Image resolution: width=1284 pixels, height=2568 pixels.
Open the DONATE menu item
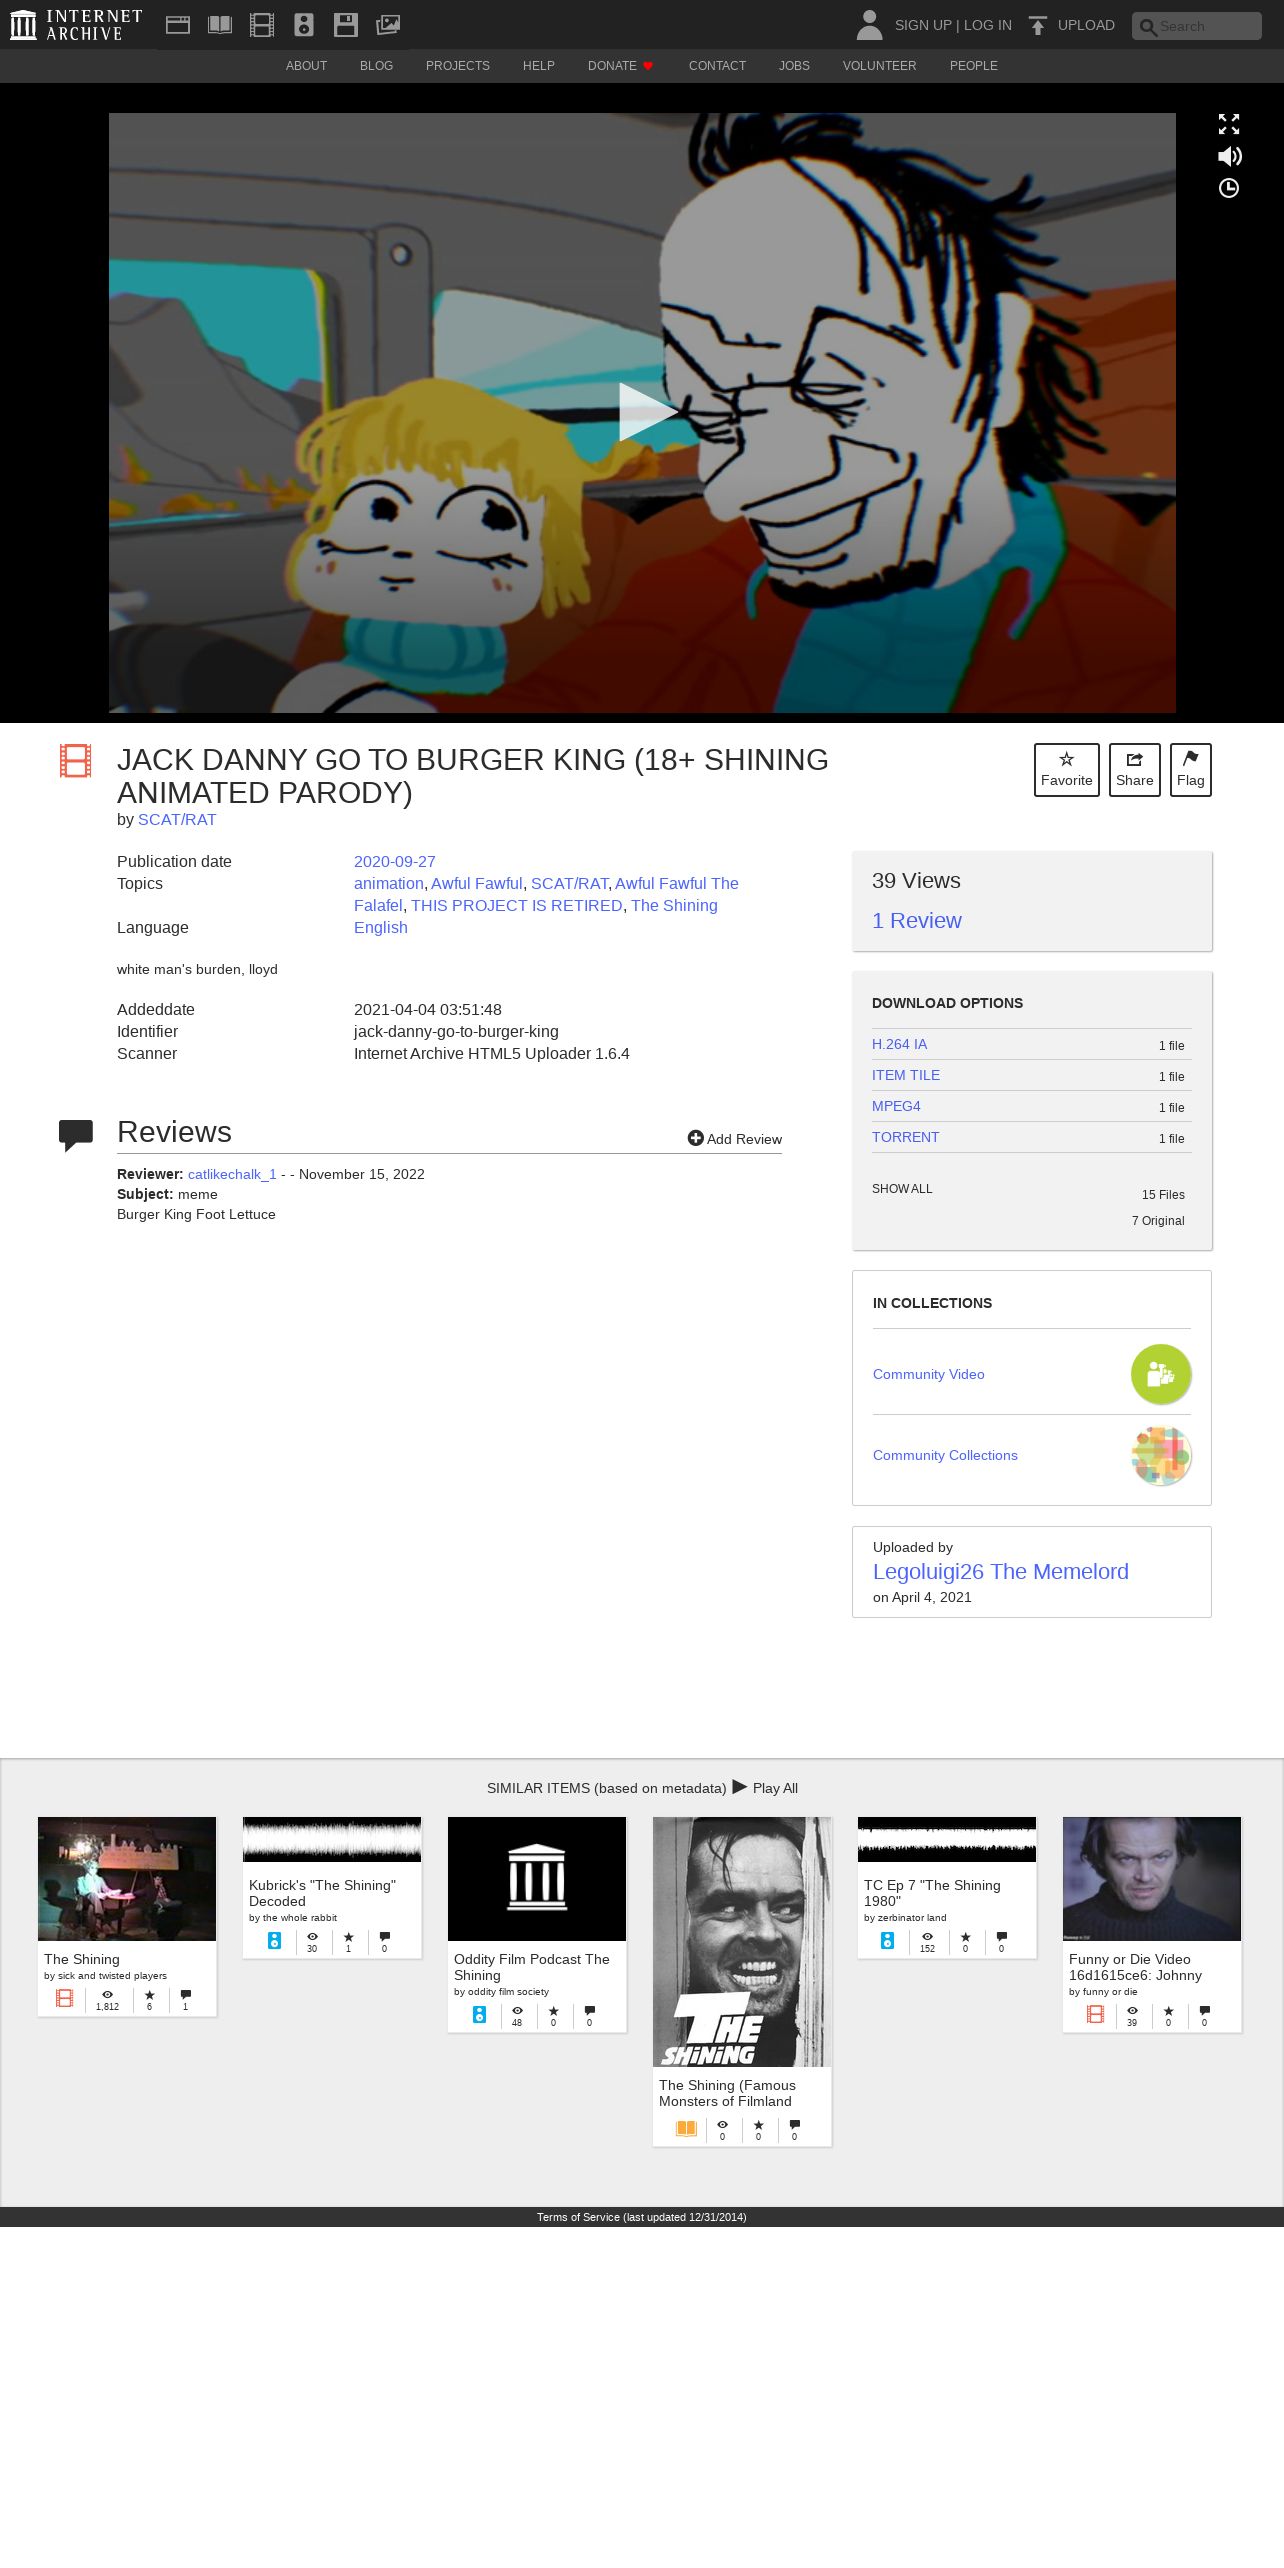pos(620,66)
